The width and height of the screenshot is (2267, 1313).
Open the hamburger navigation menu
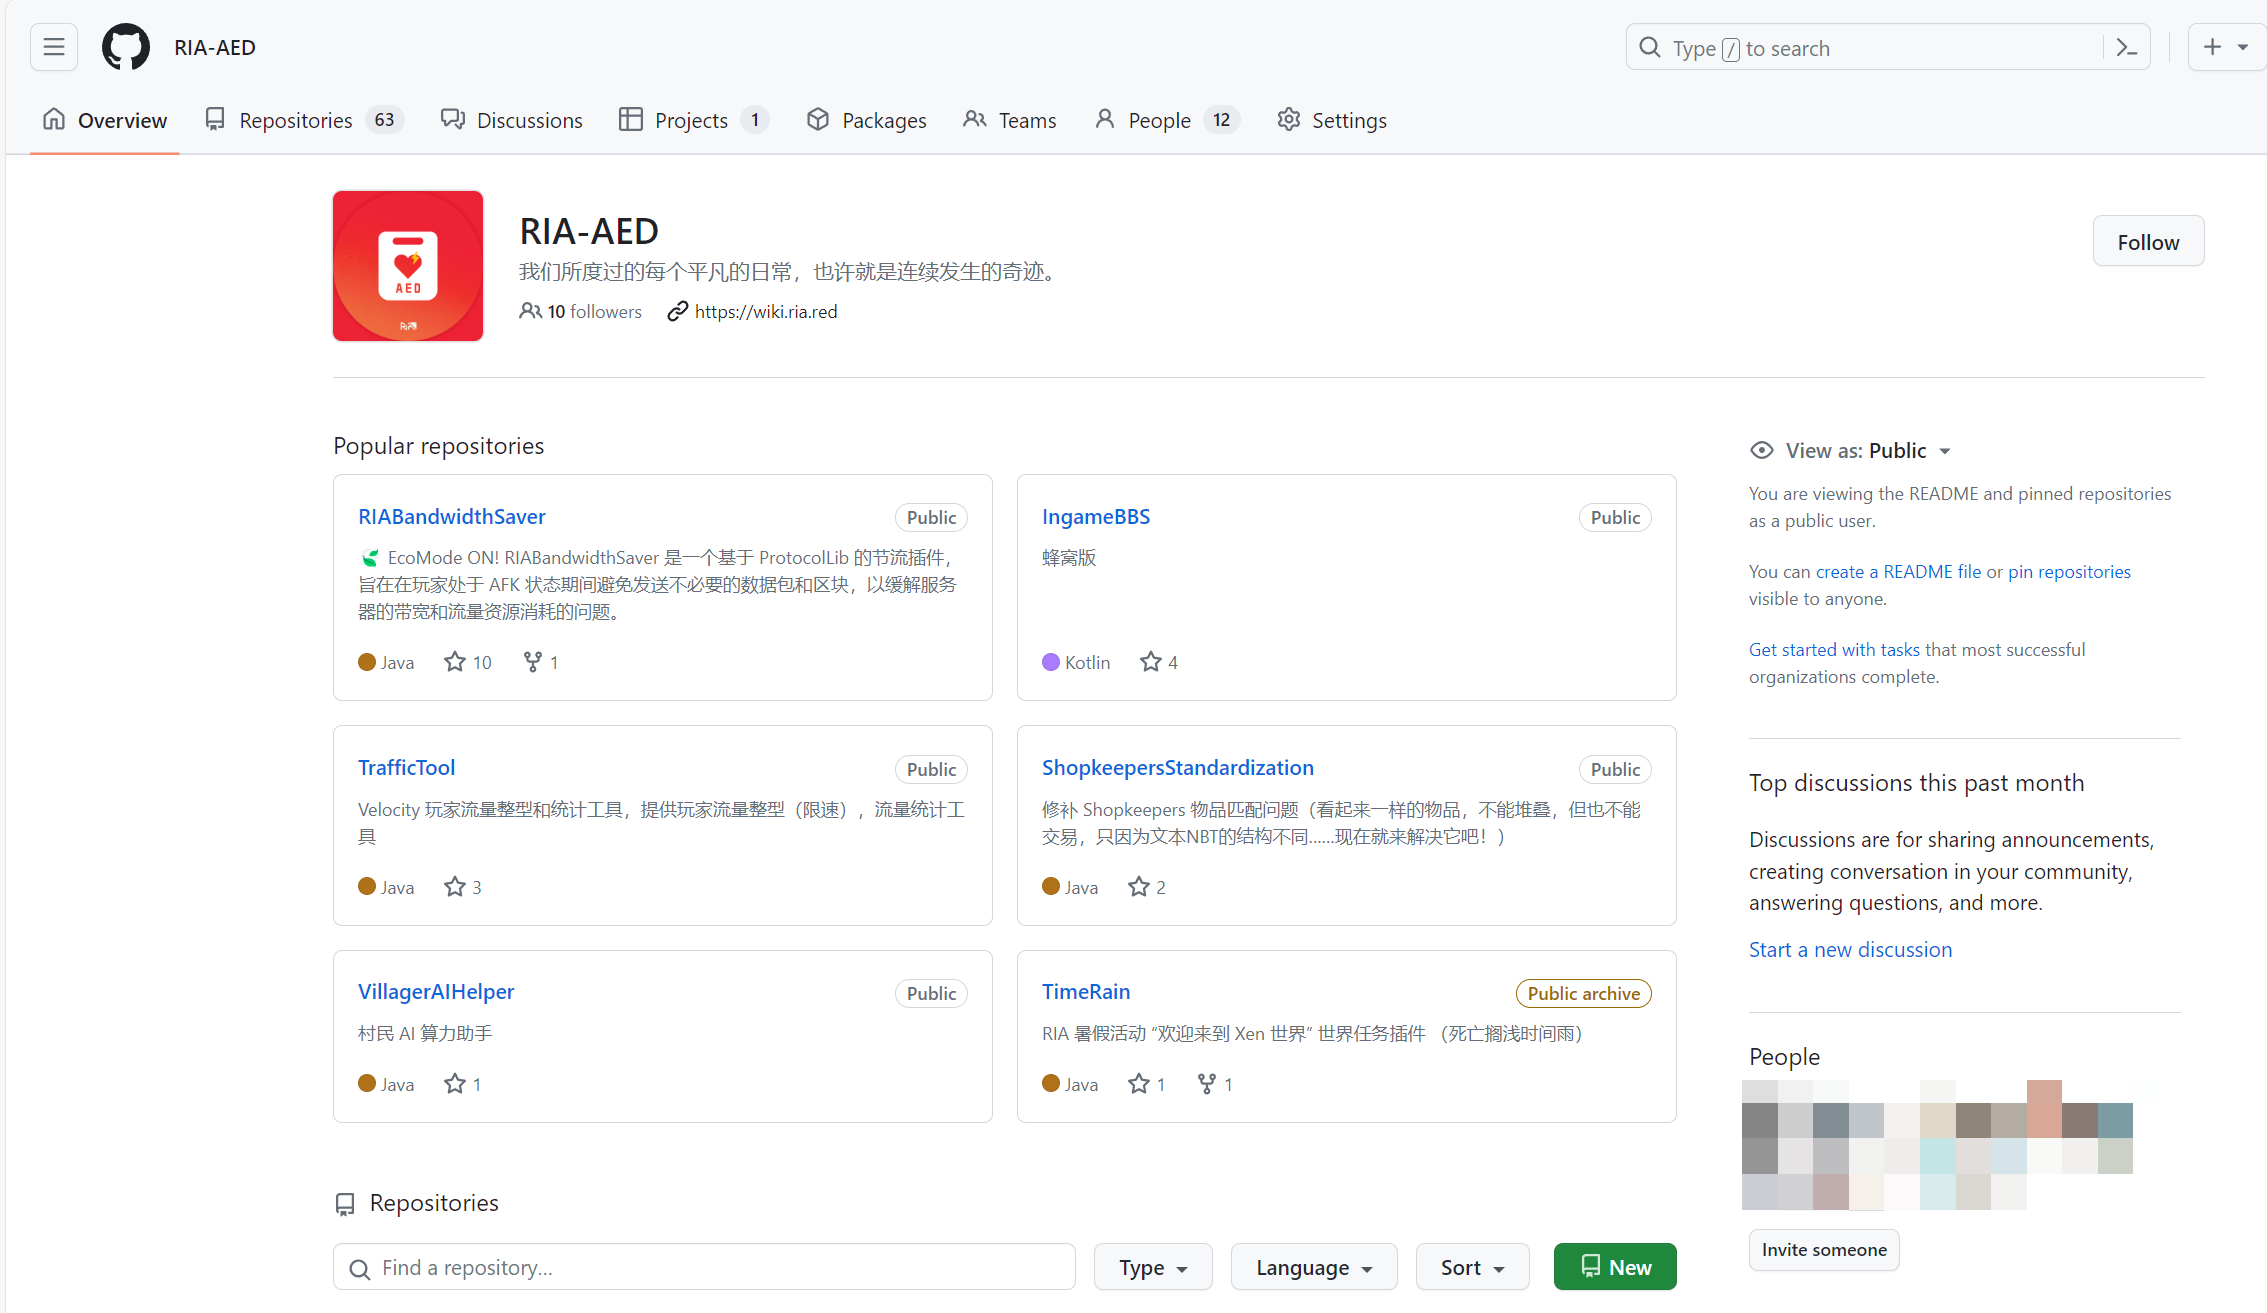54,47
